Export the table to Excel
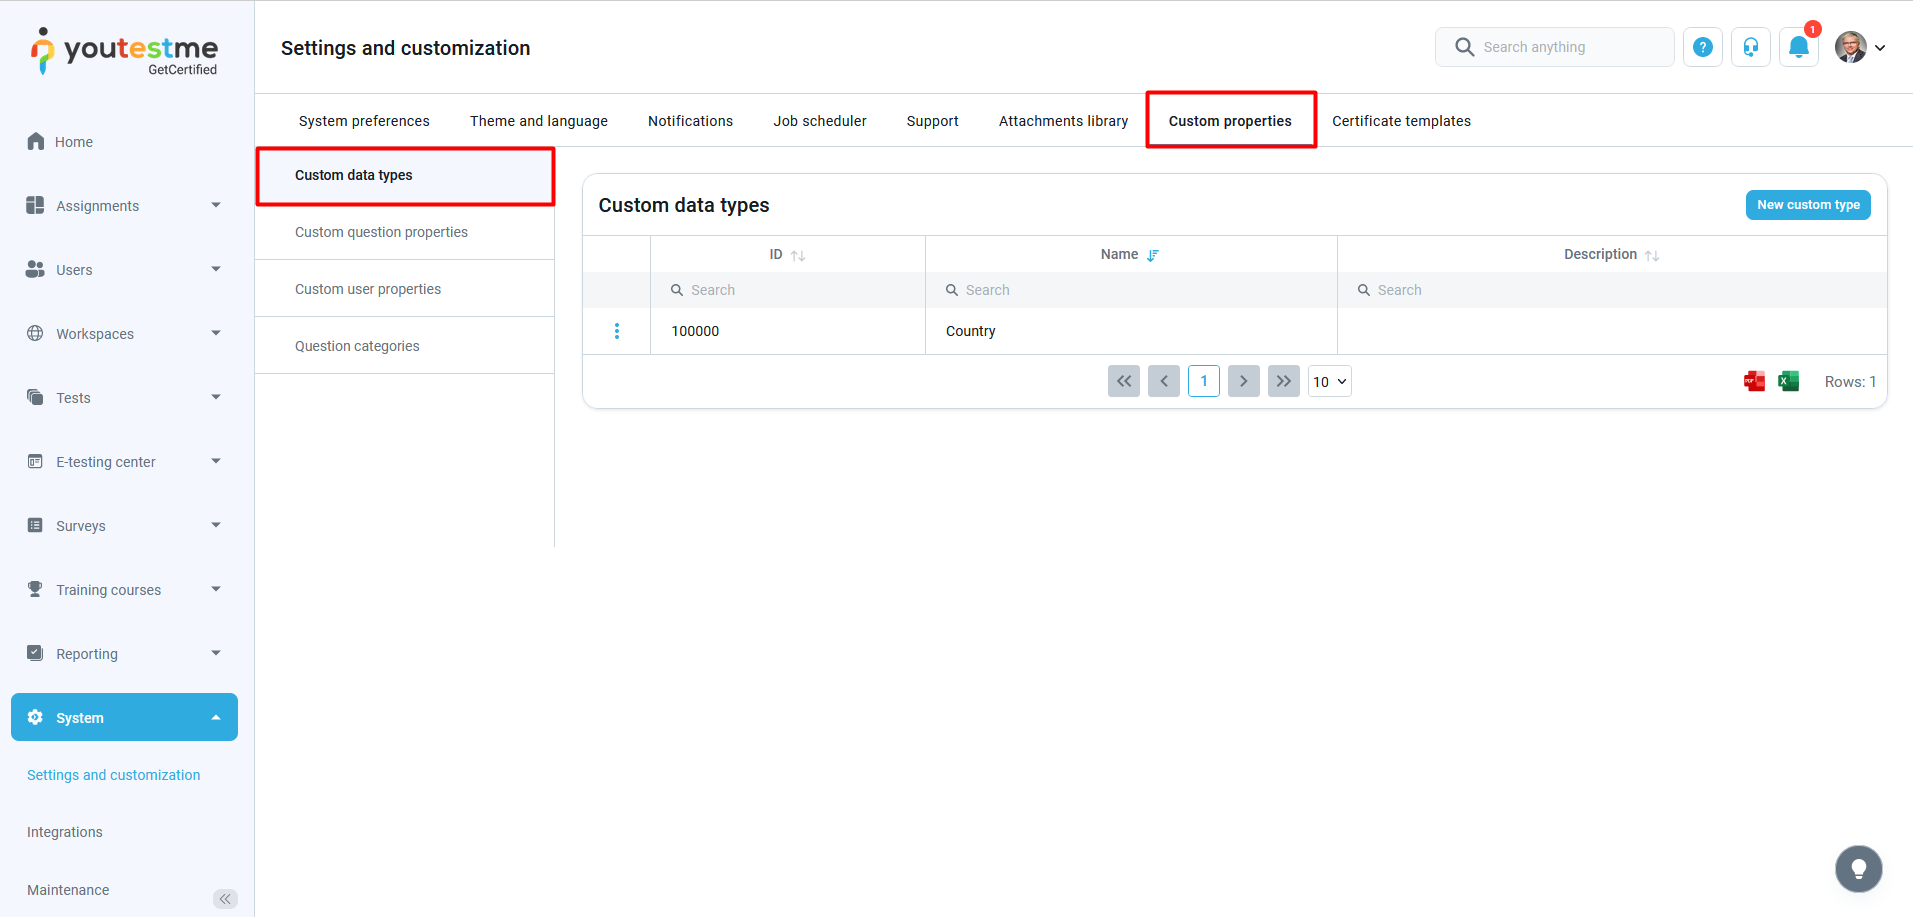Viewport: 1913px width, 917px height. tap(1788, 381)
